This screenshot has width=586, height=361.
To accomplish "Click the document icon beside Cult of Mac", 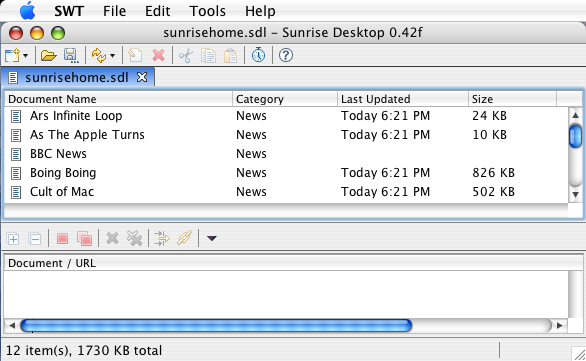I will tap(16, 192).
